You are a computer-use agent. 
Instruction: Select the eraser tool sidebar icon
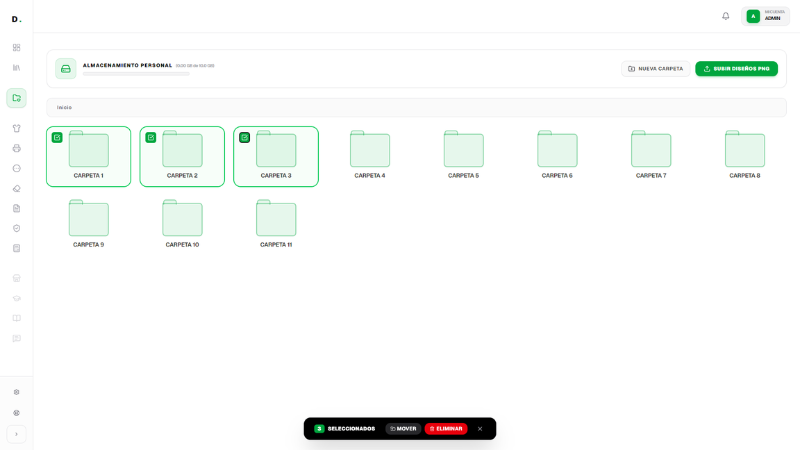click(x=16, y=188)
